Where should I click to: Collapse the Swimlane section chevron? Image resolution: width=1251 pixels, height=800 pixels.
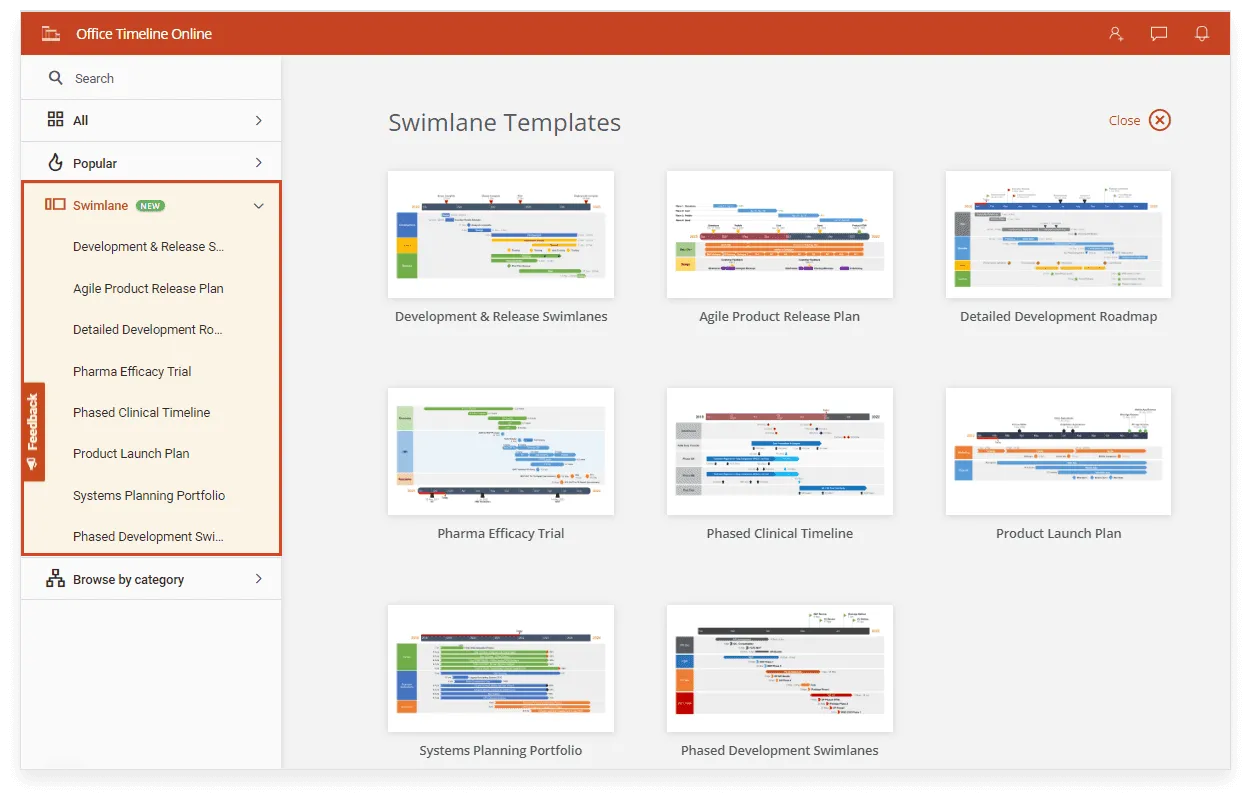(x=259, y=206)
